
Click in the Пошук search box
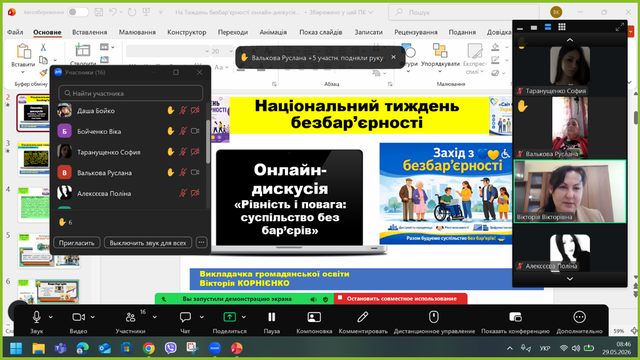pyautogui.click(x=464, y=12)
